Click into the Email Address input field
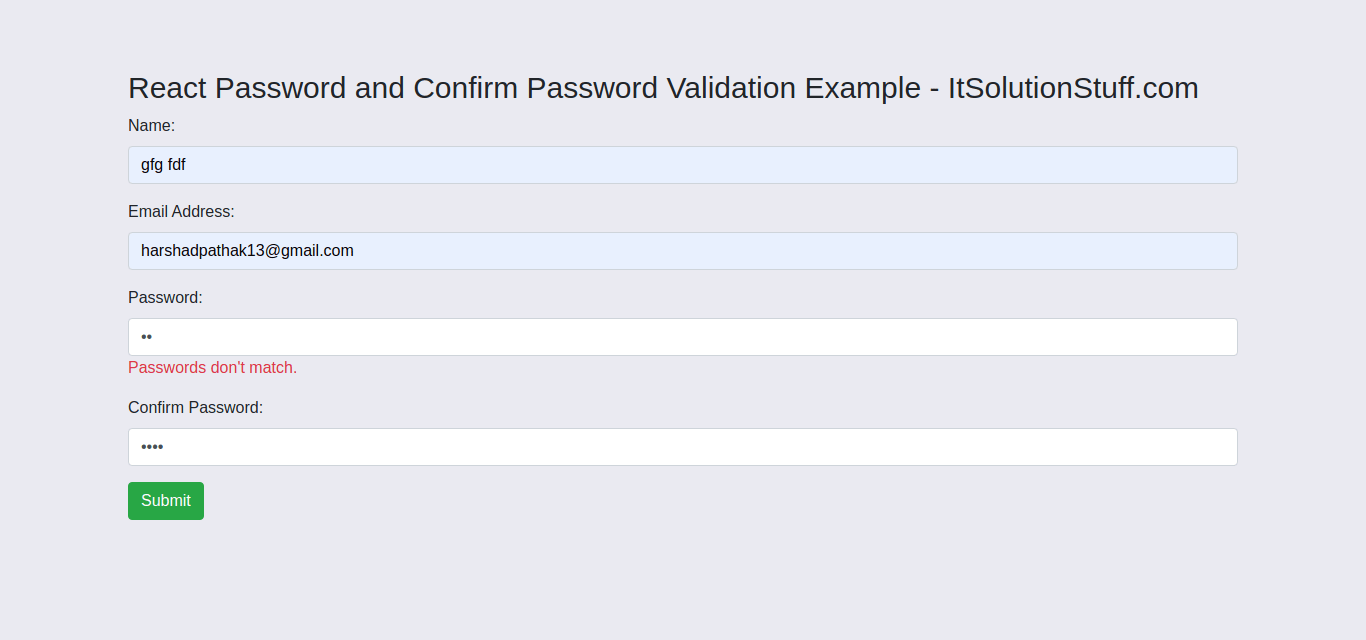 (682, 251)
